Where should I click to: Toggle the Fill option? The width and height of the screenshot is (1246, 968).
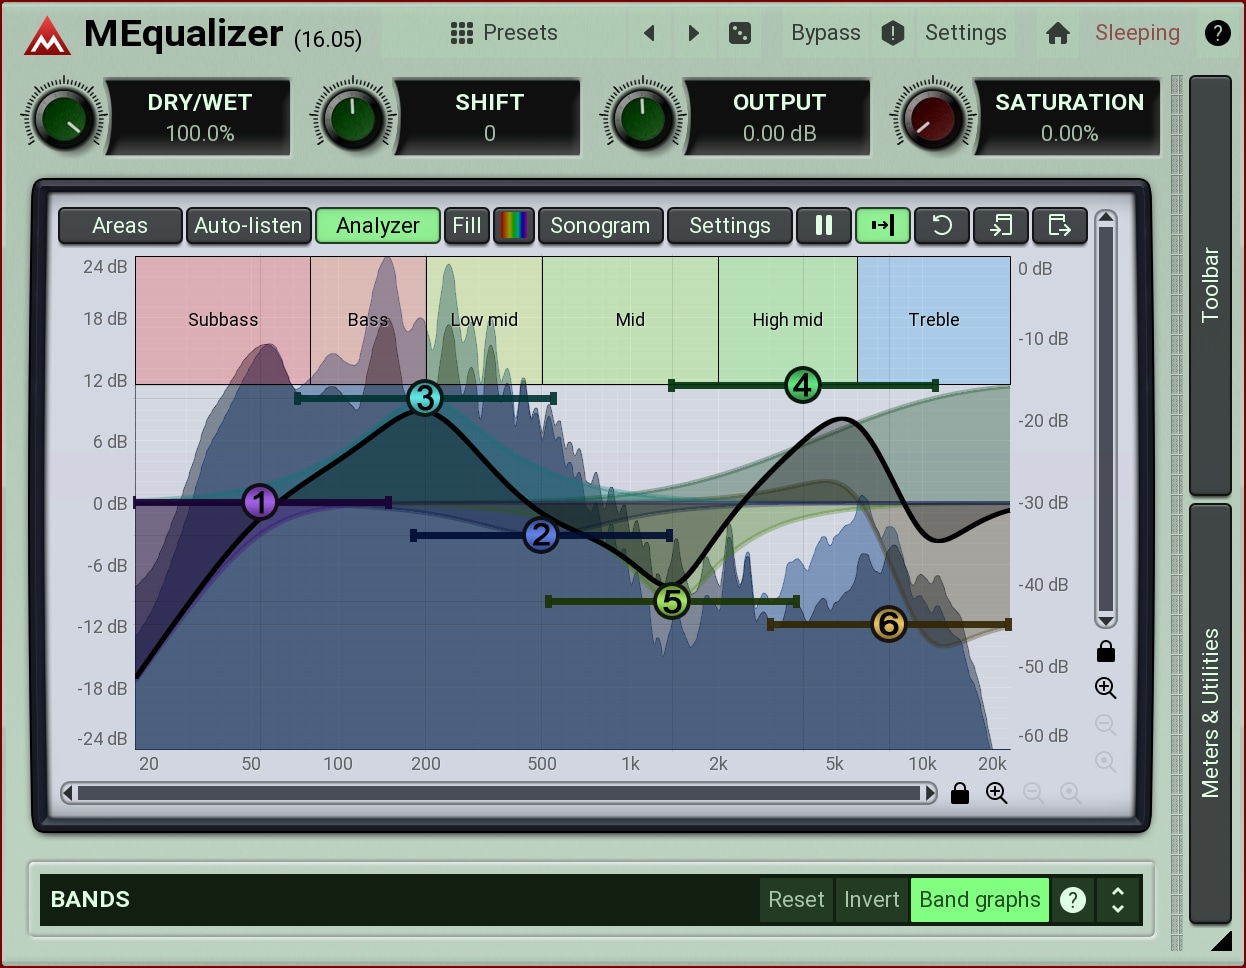tap(467, 226)
